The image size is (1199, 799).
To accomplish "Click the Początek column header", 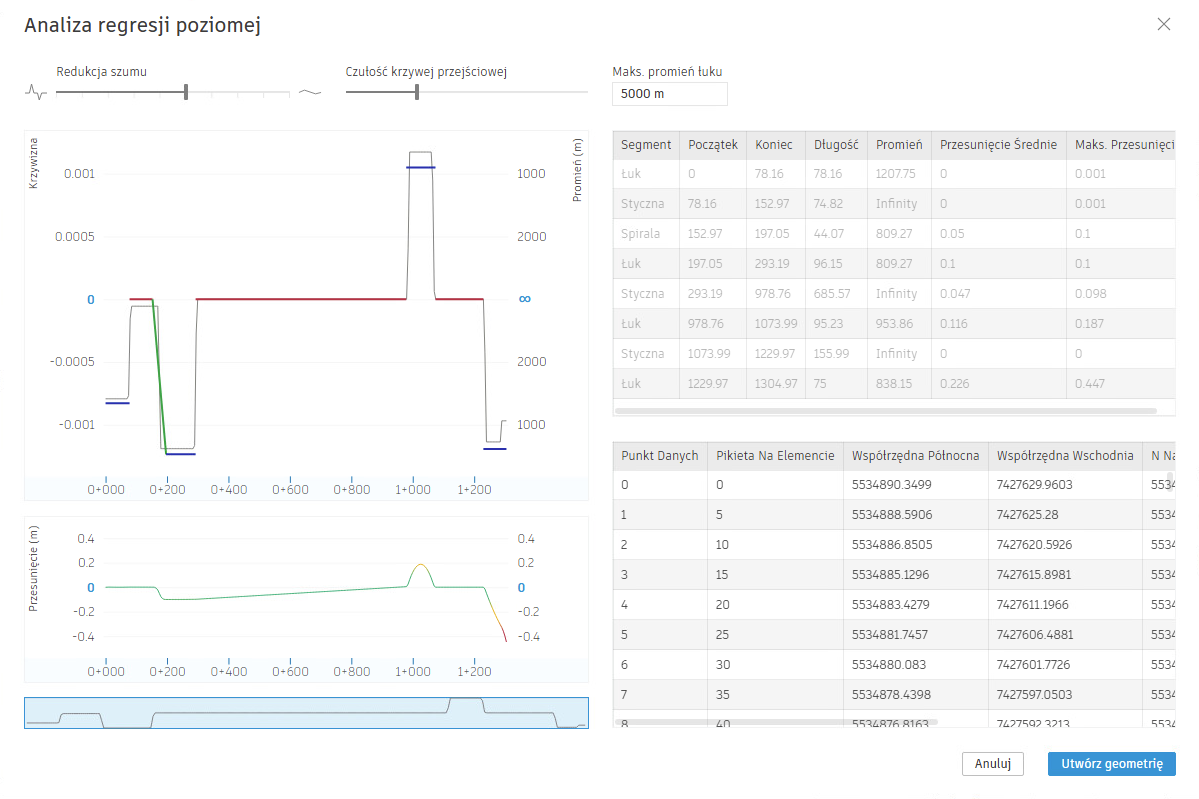I will (x=713, y=145).
